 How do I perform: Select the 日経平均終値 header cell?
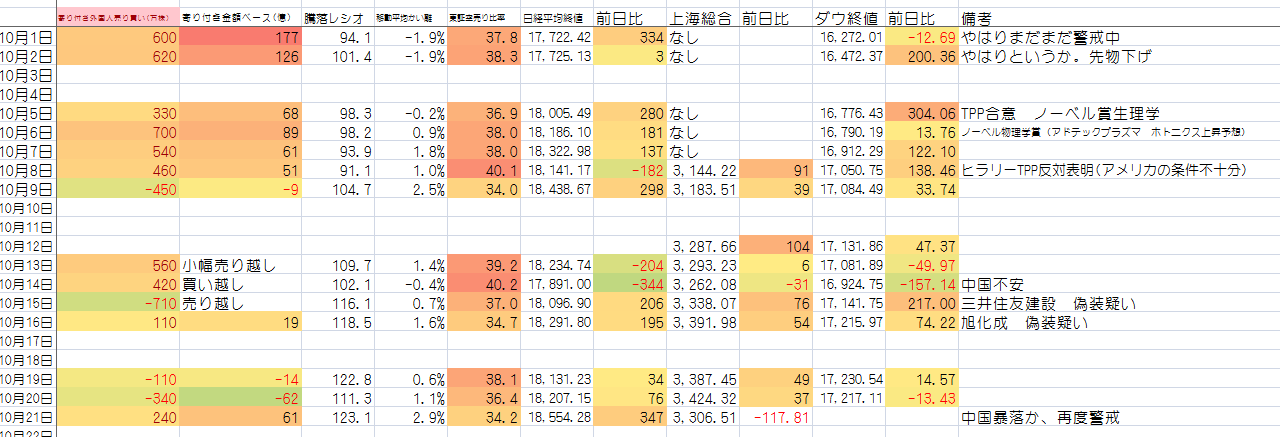(x=555, y=17)
